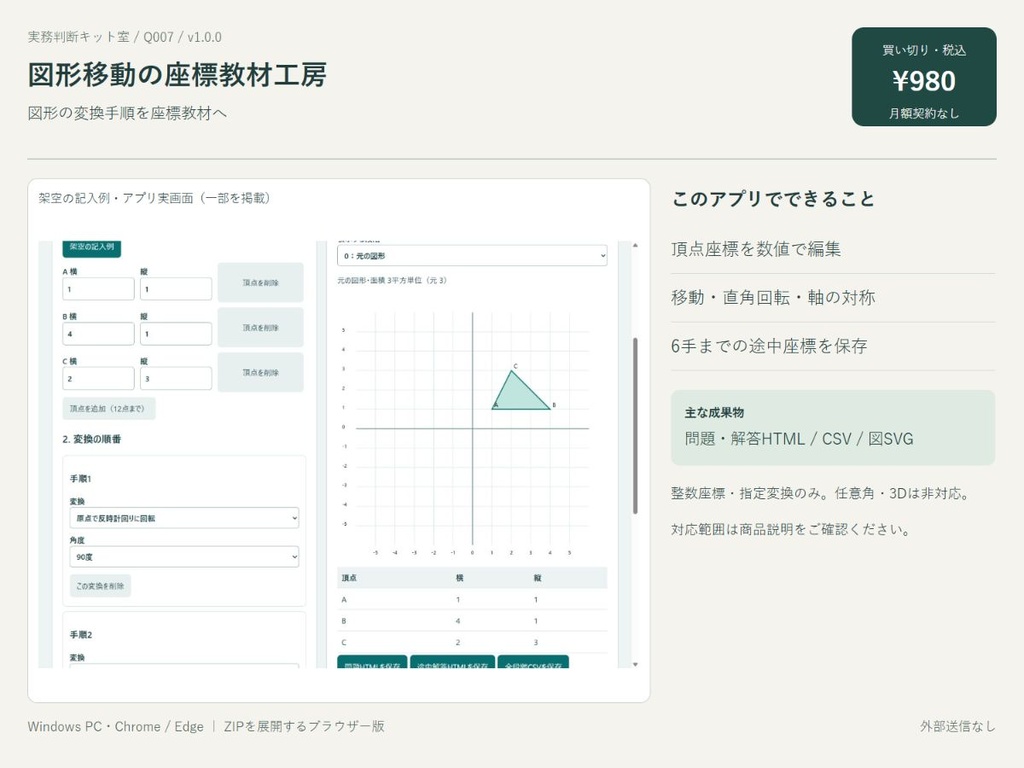Click the B 縦 coordinate input
The image size is (1024, 768).
(x=176, y=334)
